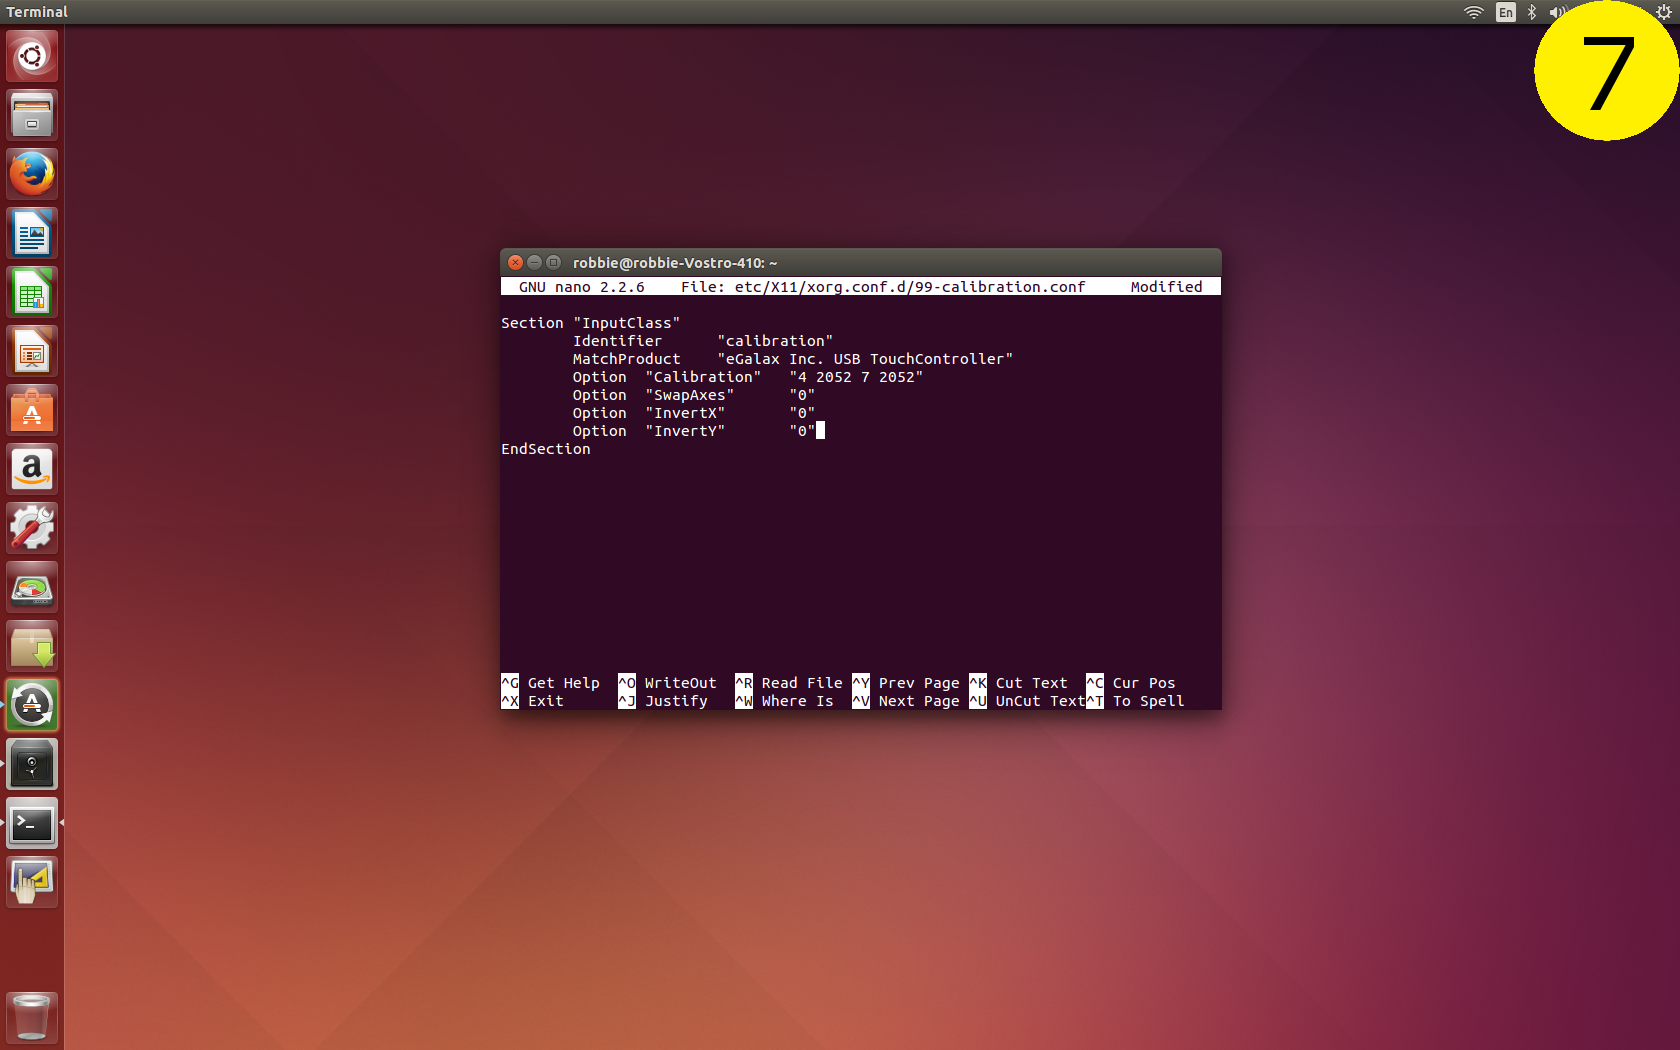This screenshot has height=1050, width=1680.
Task: Open System Settings wrench and gear icon
Action: coord(32,528)
